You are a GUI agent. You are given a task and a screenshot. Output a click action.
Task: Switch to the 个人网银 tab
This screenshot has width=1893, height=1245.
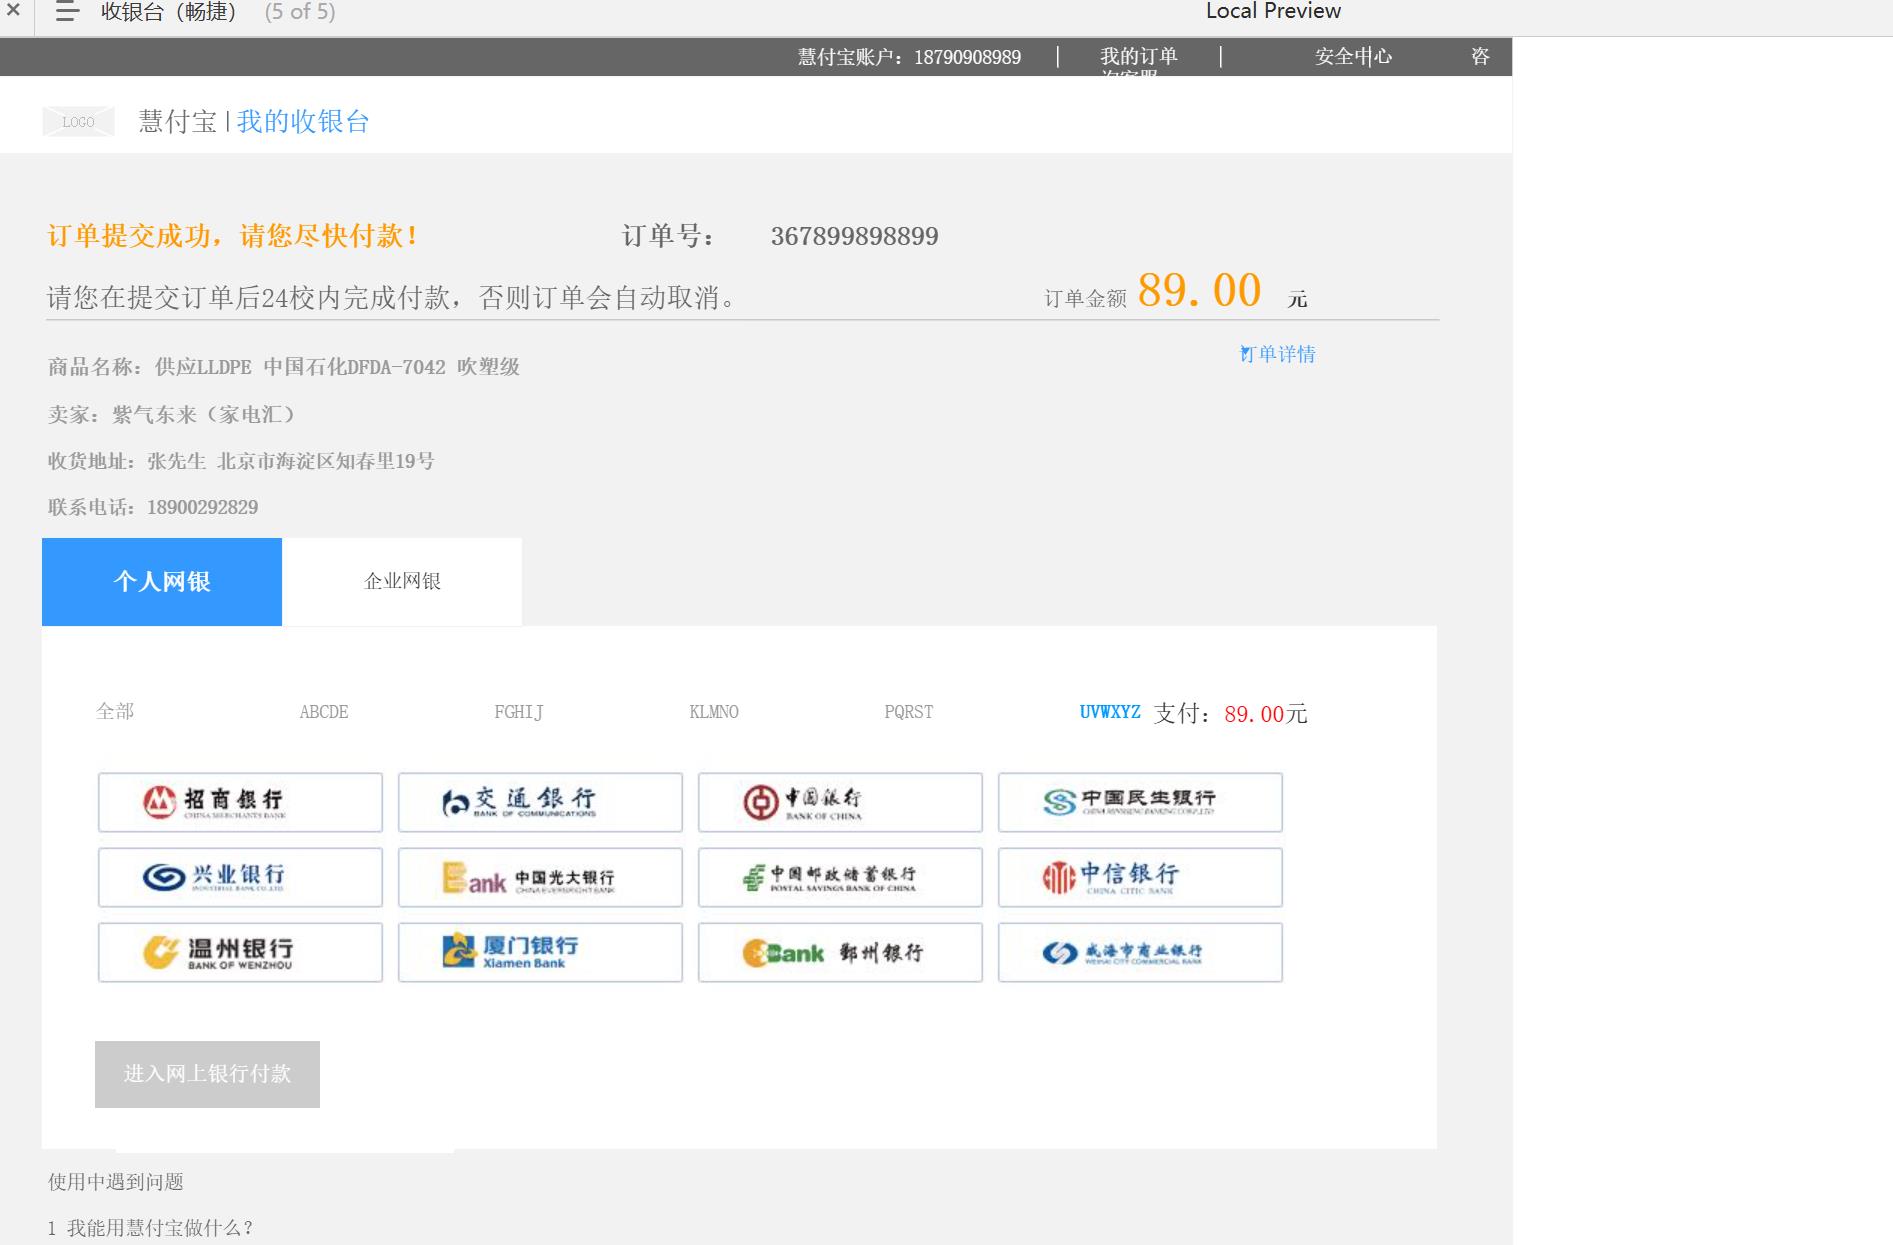pos(162,582)
